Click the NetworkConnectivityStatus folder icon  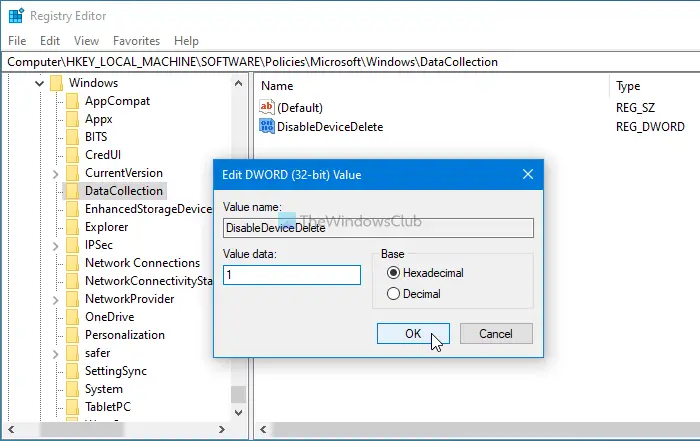point(72,281)
